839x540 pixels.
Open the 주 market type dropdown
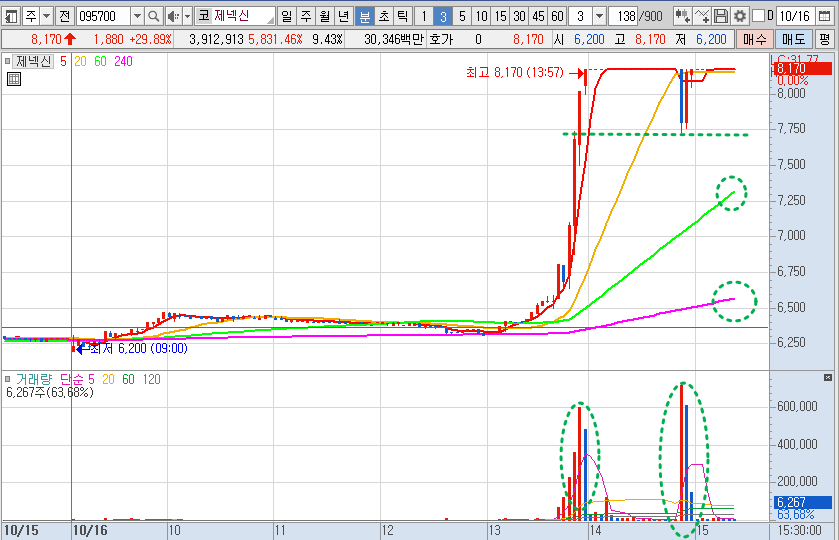(47, 16)
